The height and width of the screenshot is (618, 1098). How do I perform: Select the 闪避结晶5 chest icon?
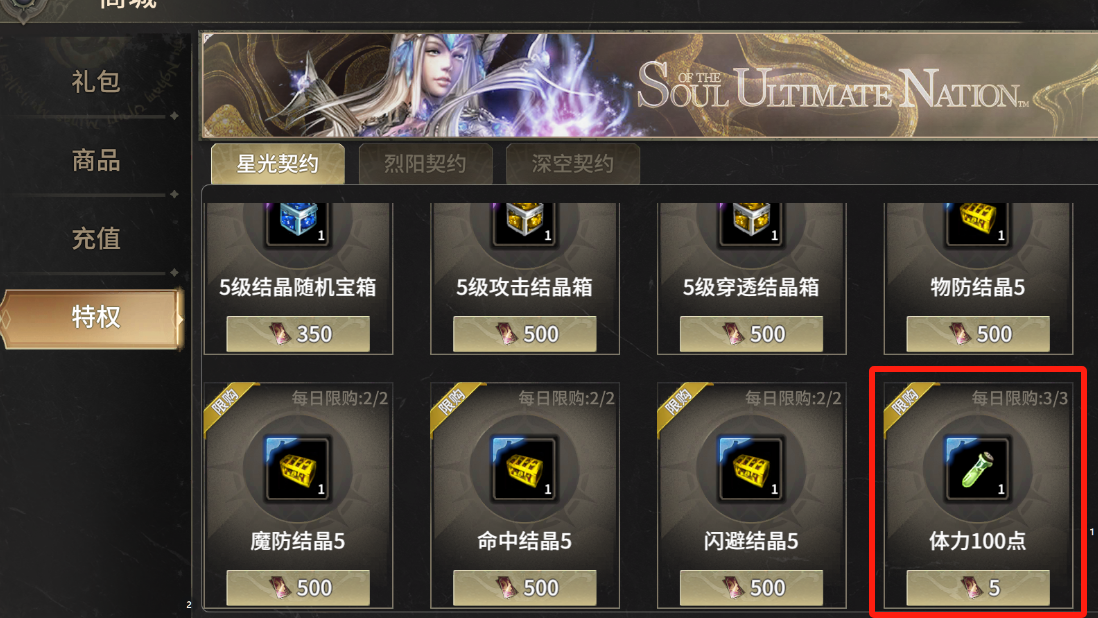click(x=751, y=469)
